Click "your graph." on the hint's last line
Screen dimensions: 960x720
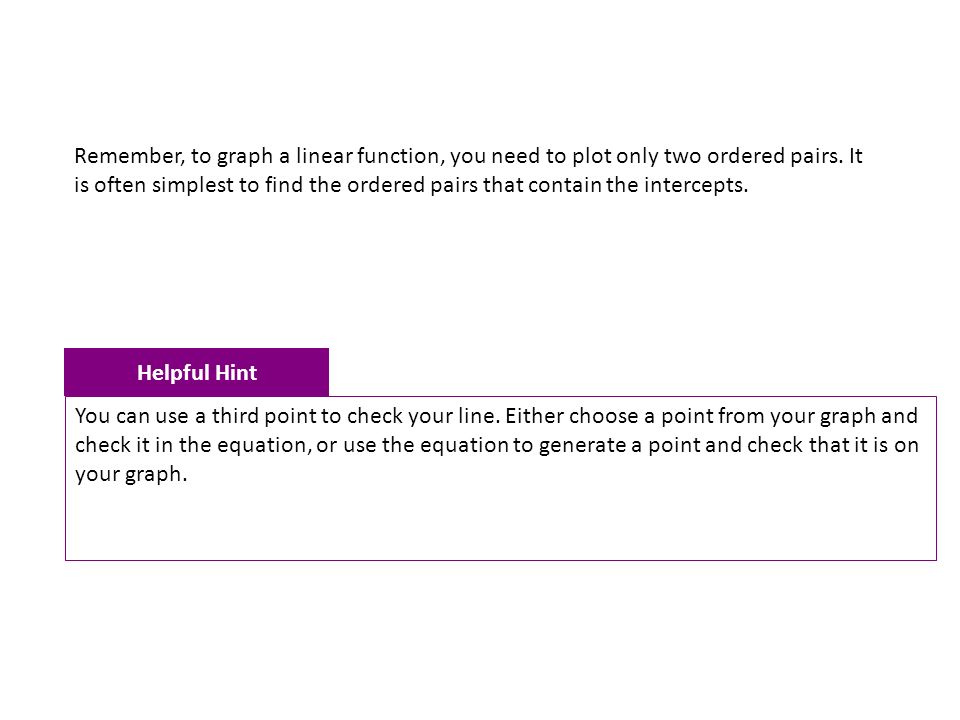[x=131, y=474]
